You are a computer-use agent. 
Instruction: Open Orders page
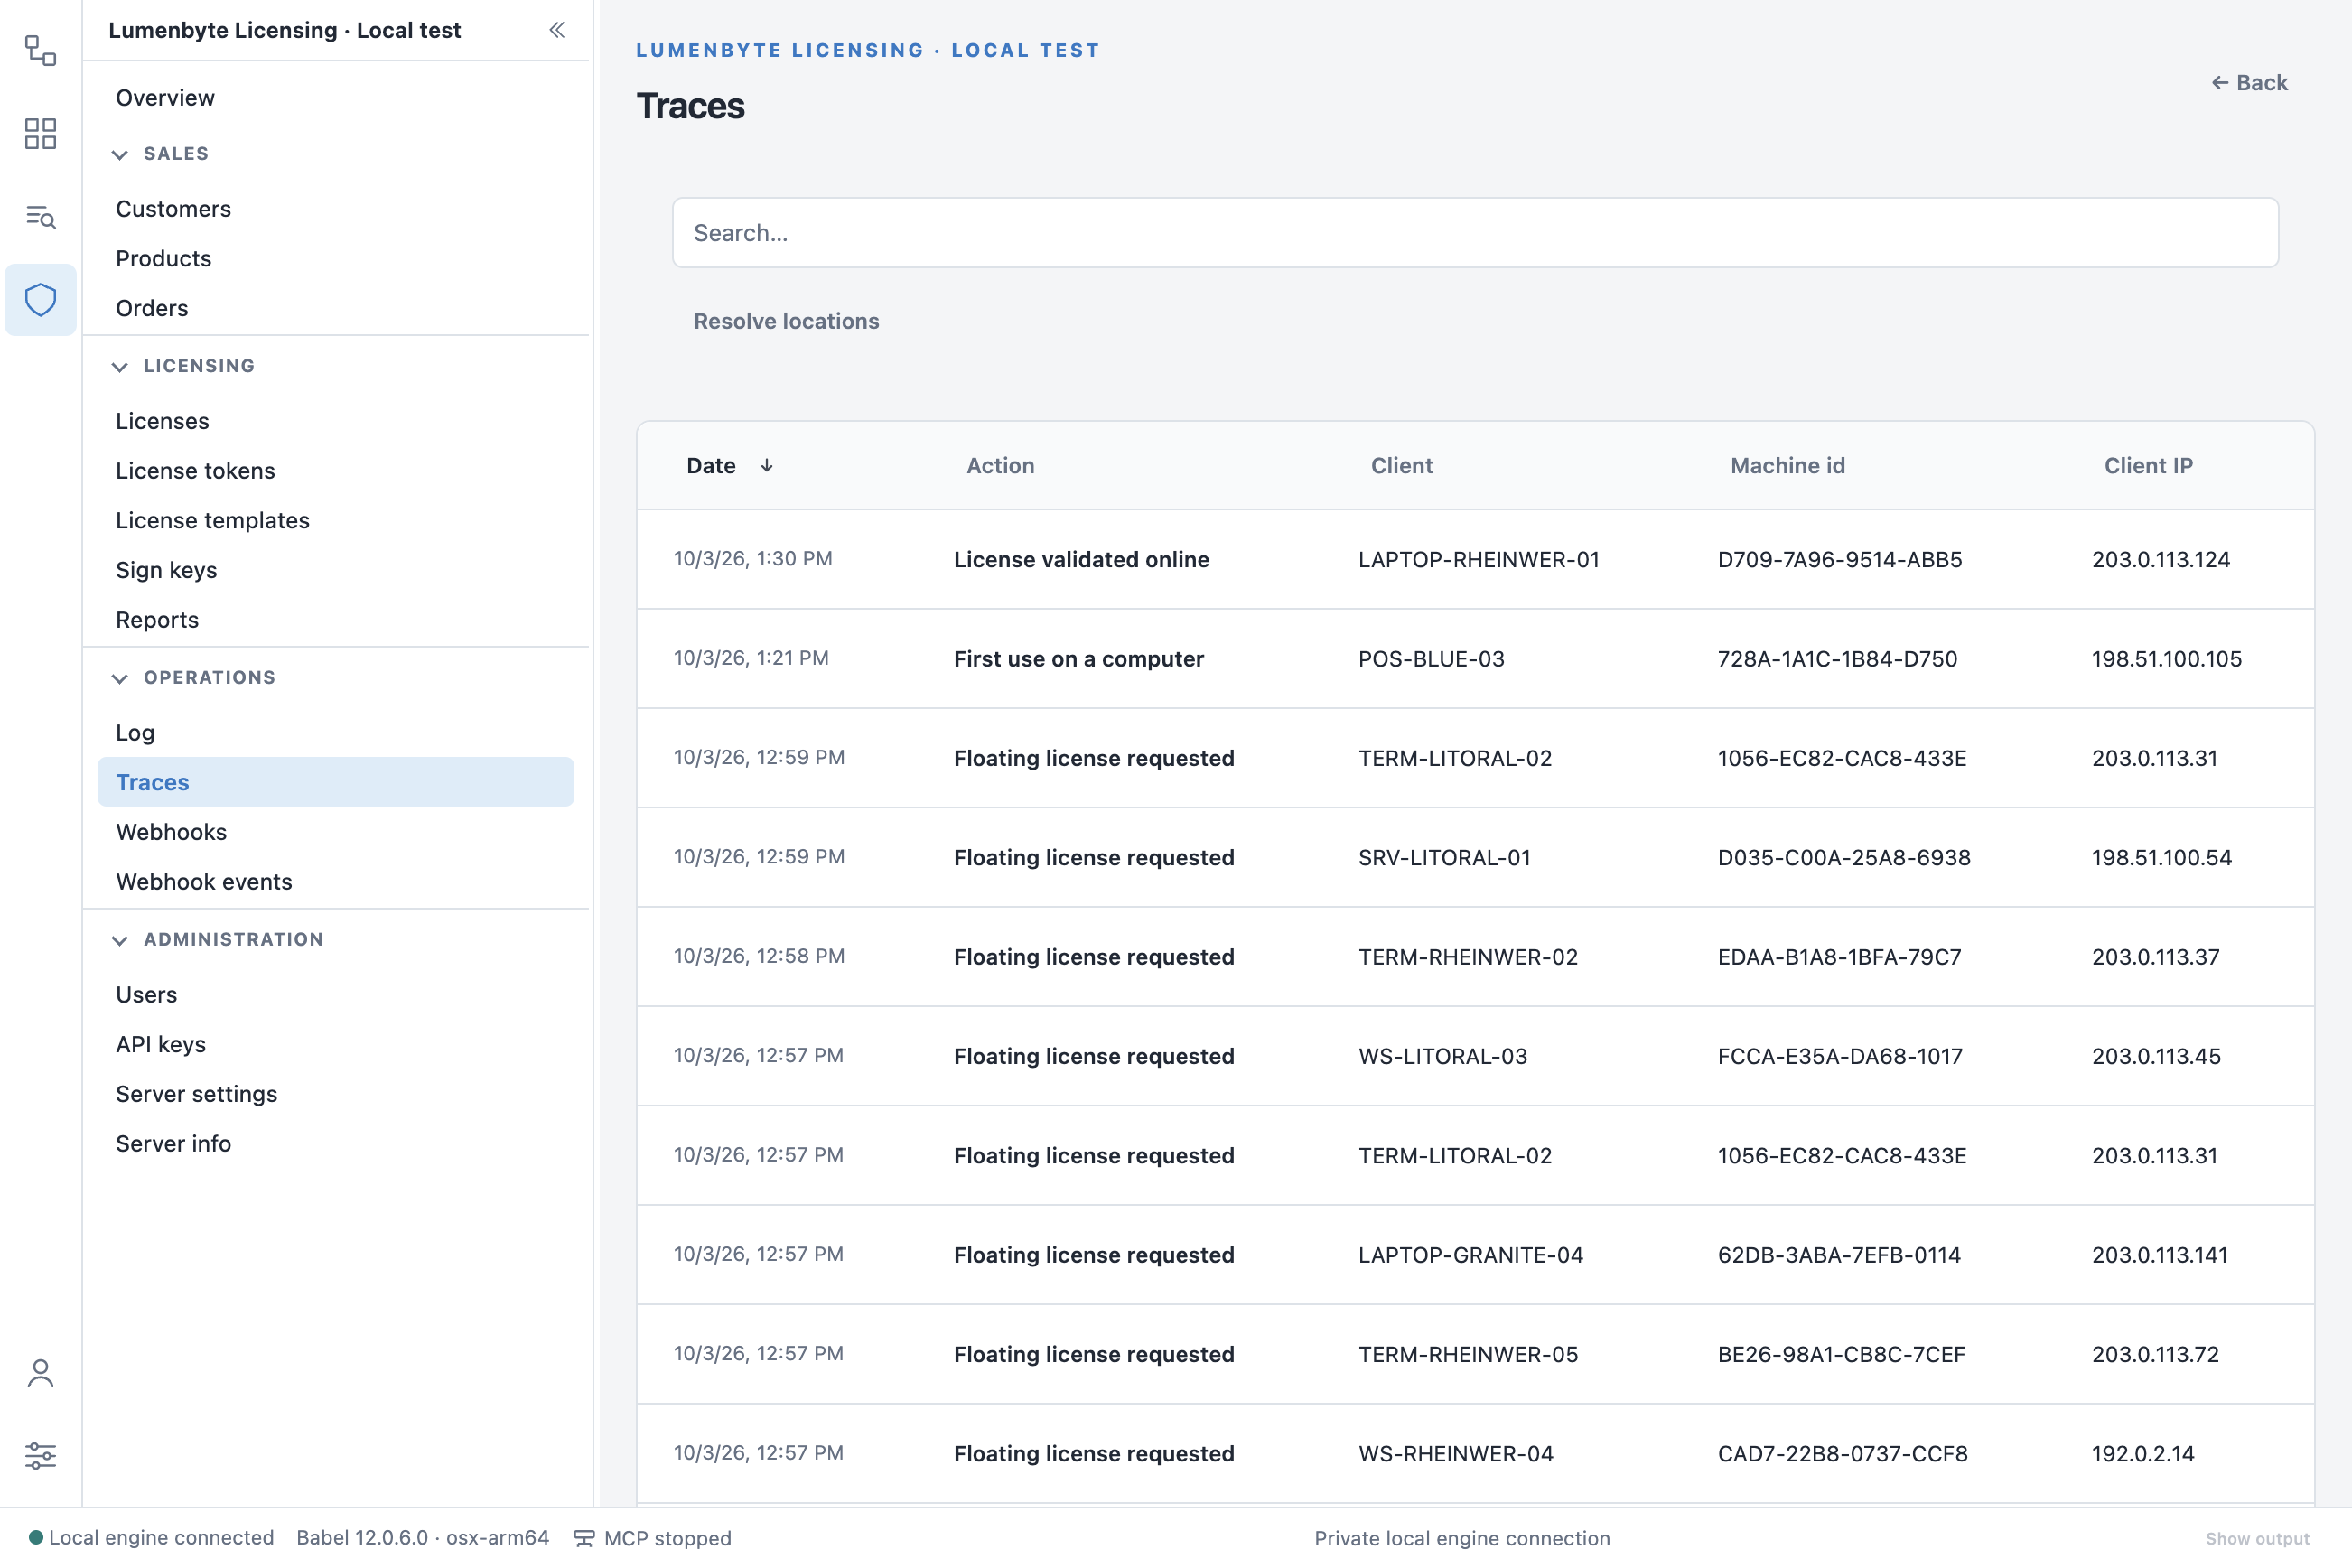pos(336,308)
